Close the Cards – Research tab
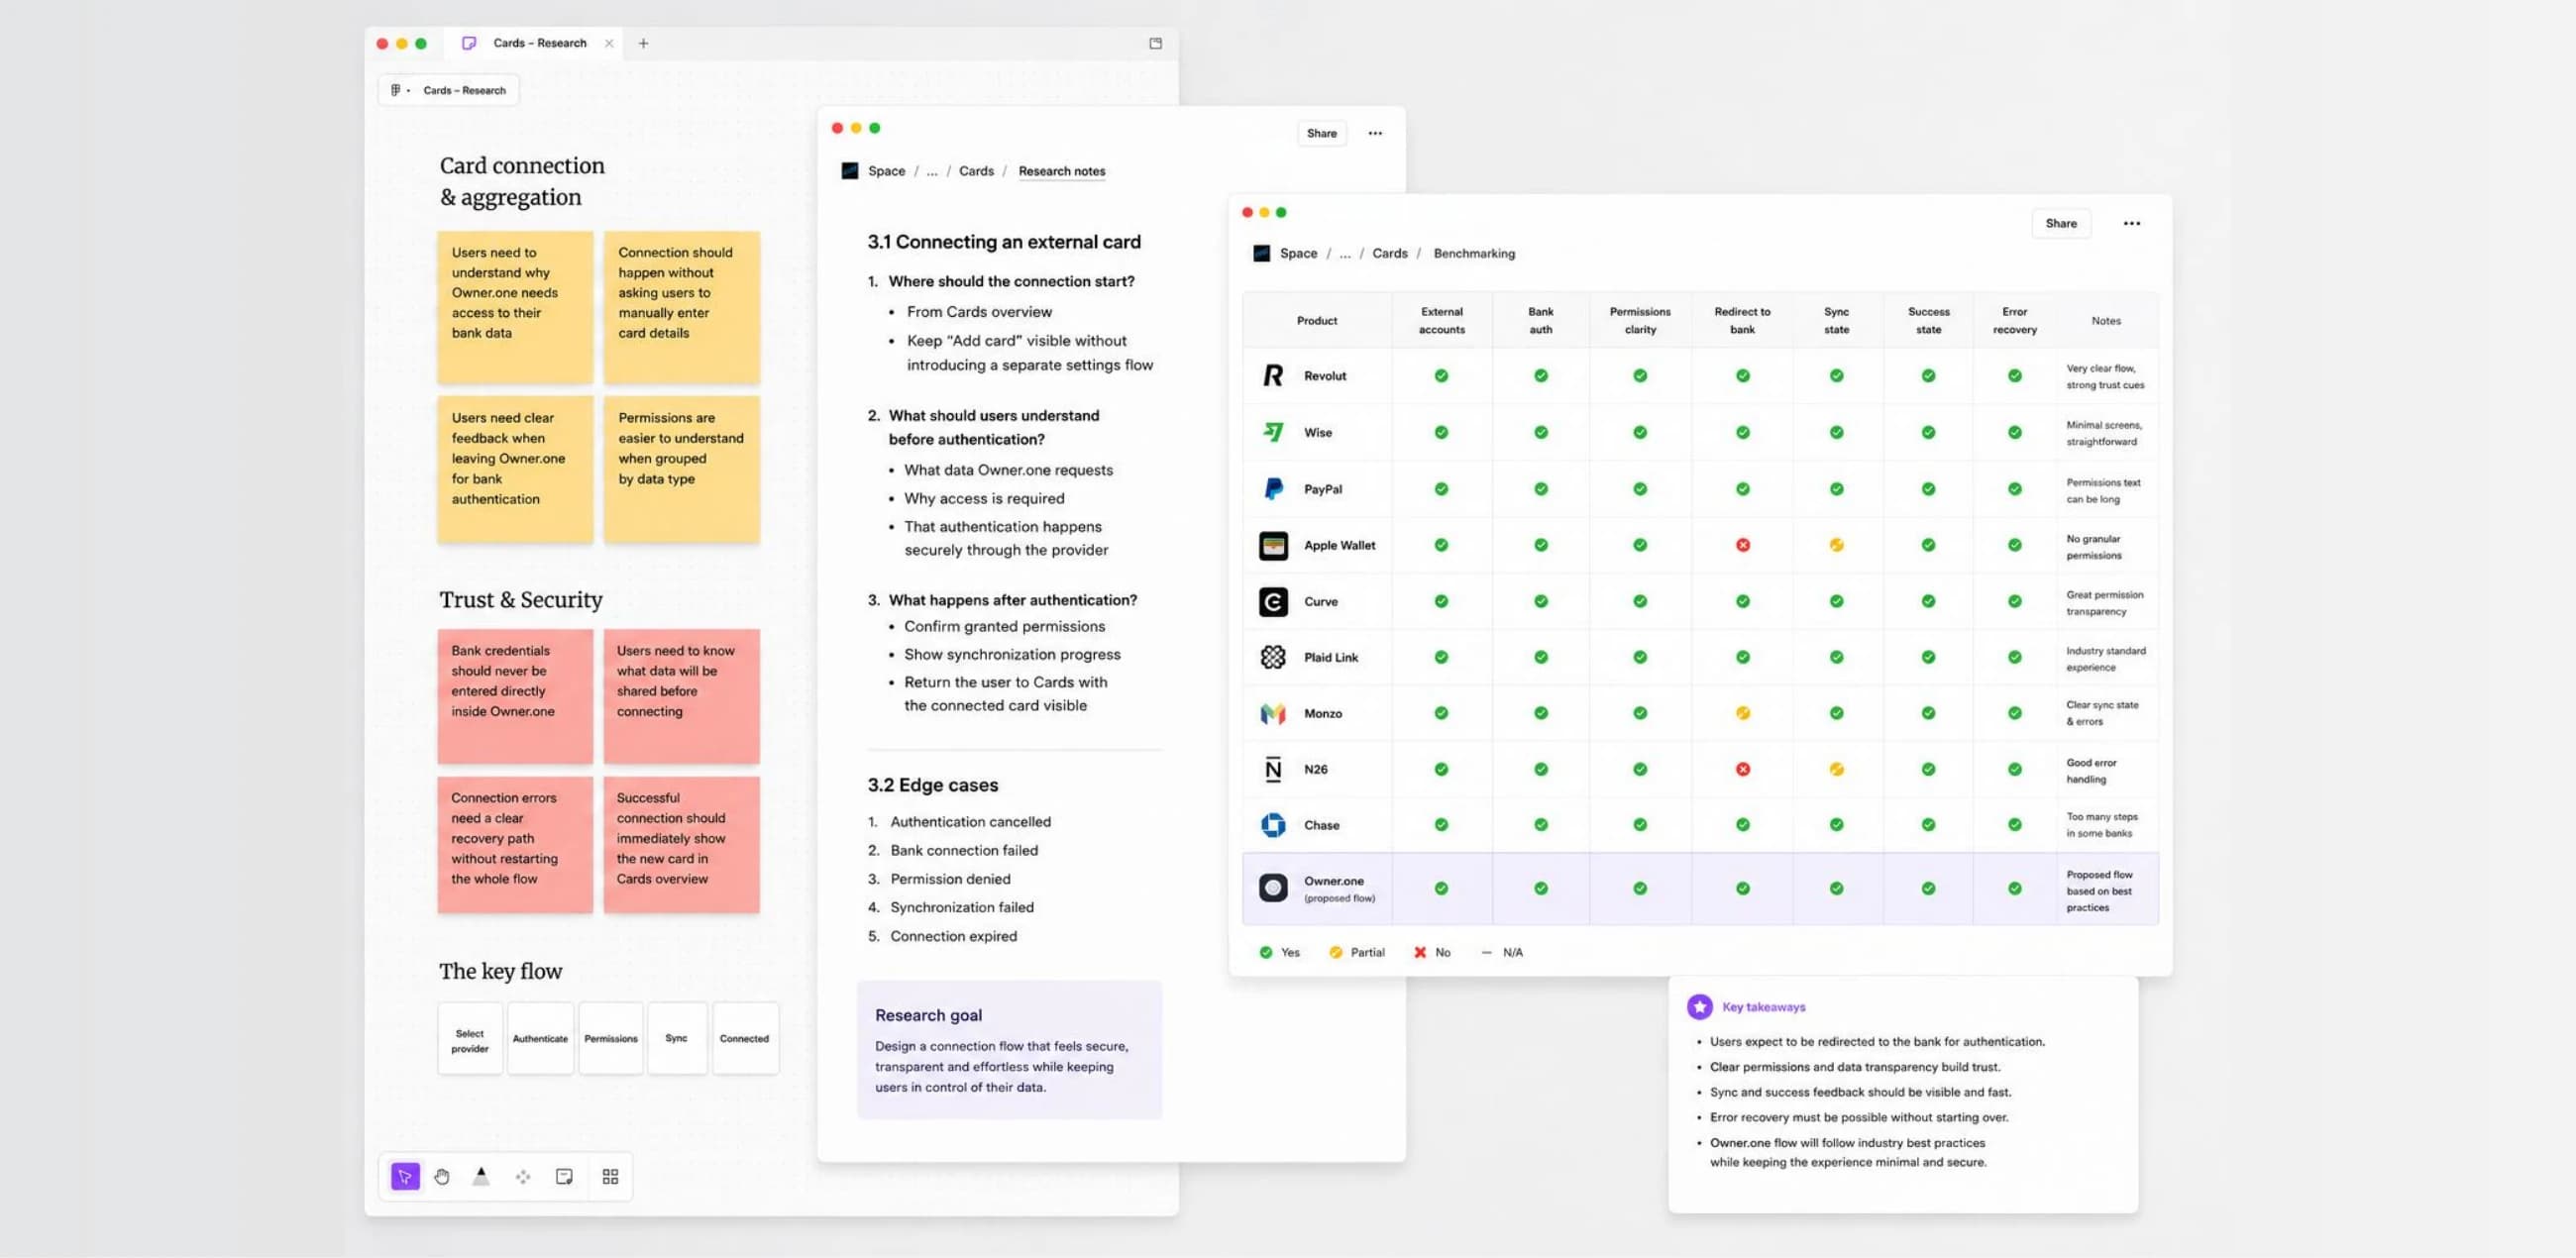The image size is (2576, 1258). tap(609, 43)
